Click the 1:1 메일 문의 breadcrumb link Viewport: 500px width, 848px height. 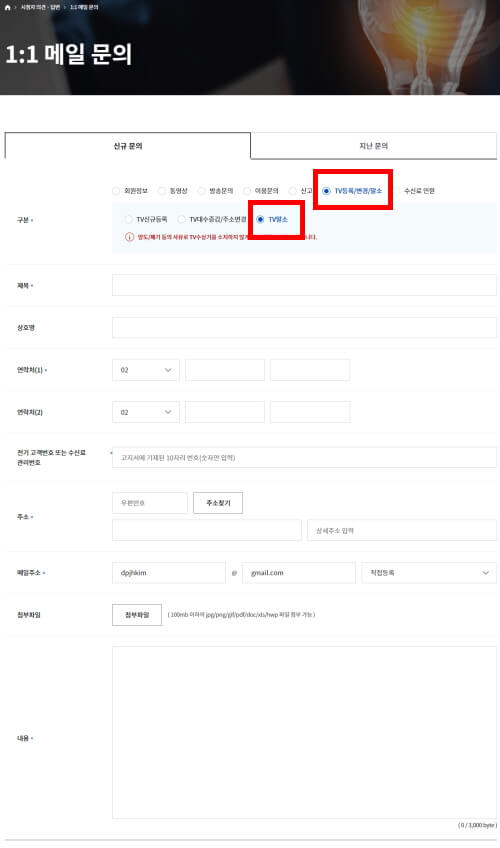pos(84,8)
